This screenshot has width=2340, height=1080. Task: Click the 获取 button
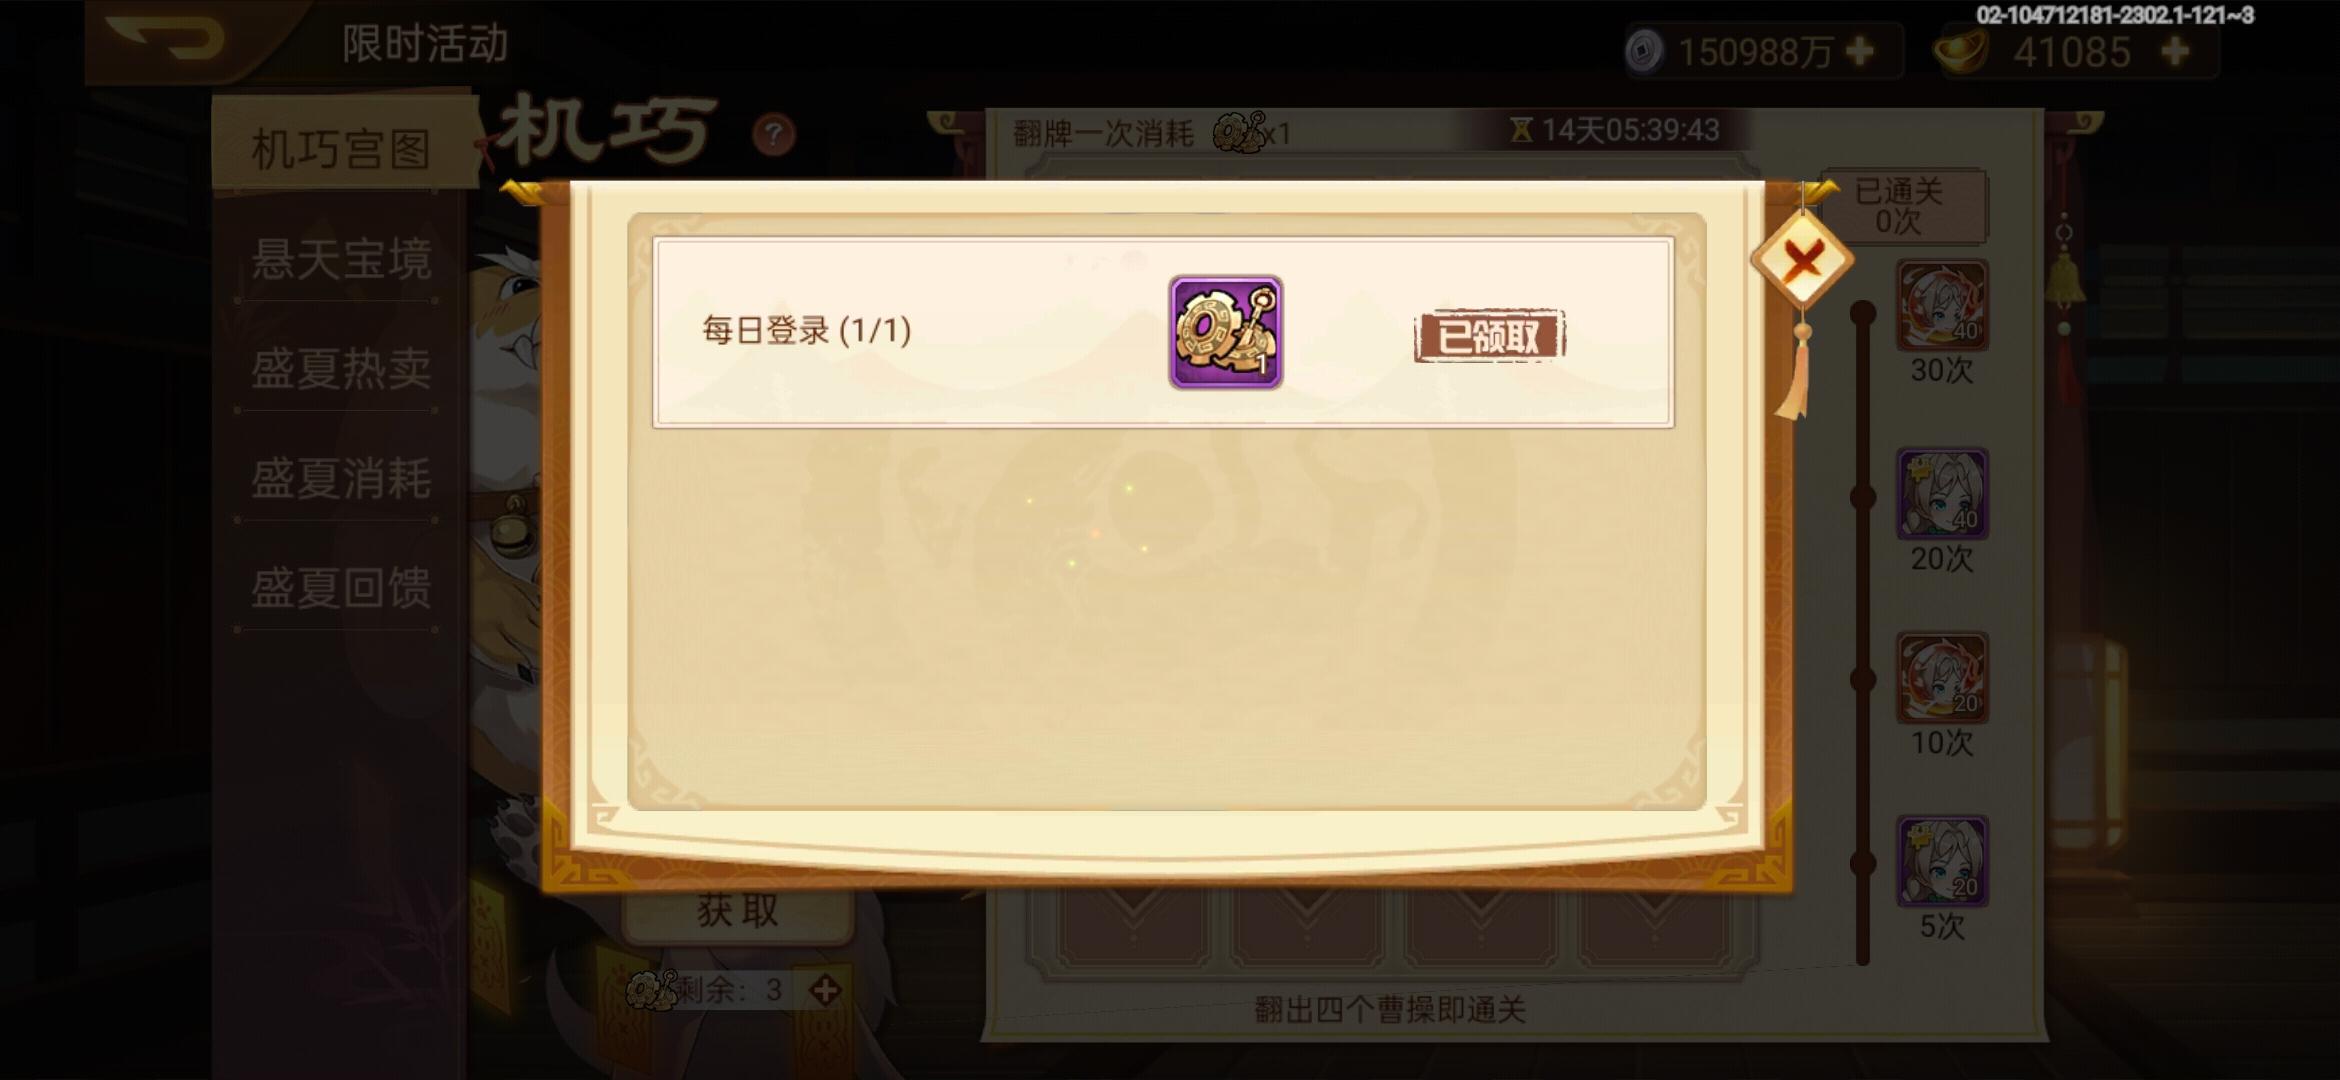click(x=738, y=911)
